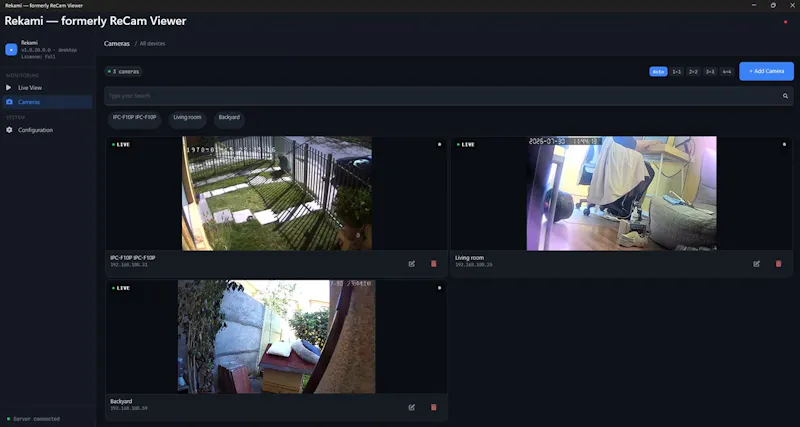Filter by Backyard chip

(x=229, y=118)
